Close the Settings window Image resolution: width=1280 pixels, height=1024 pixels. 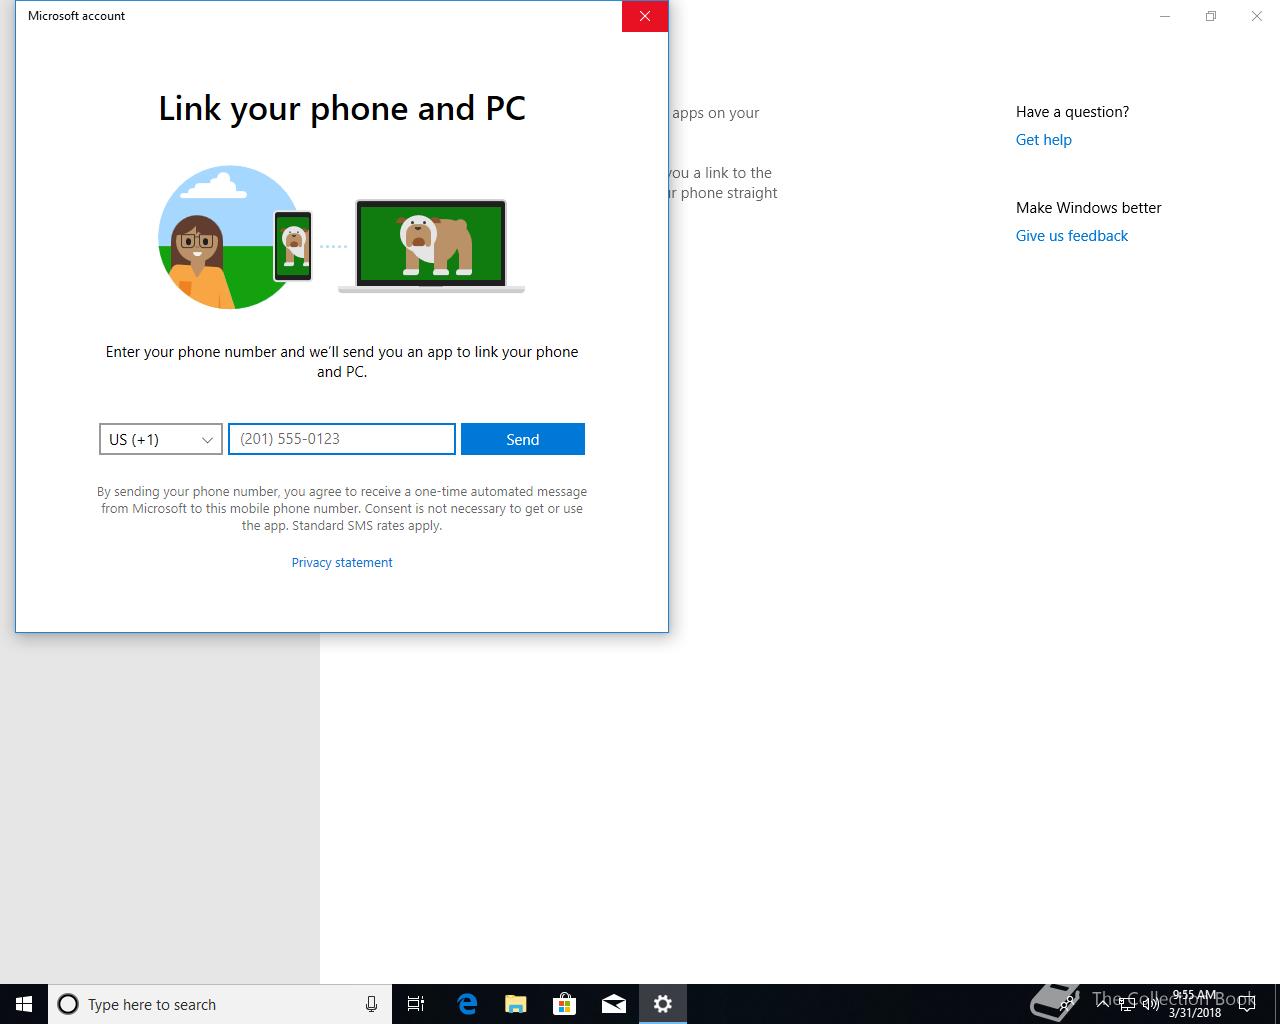(1257, 16)
